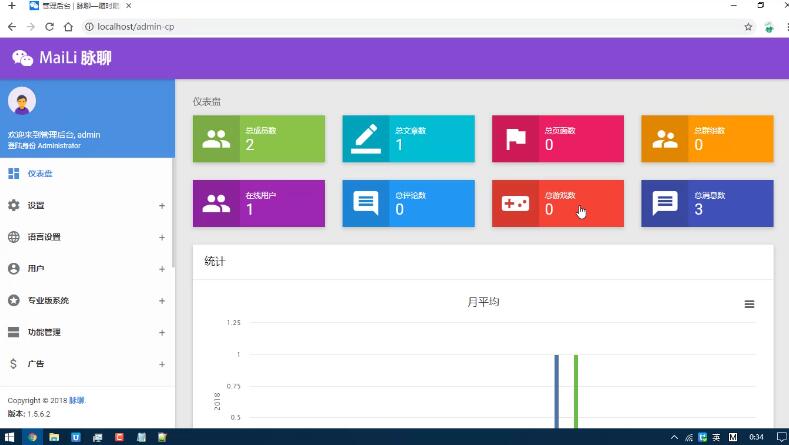Click the green members icon in 总成员数 card

[216, 139]
